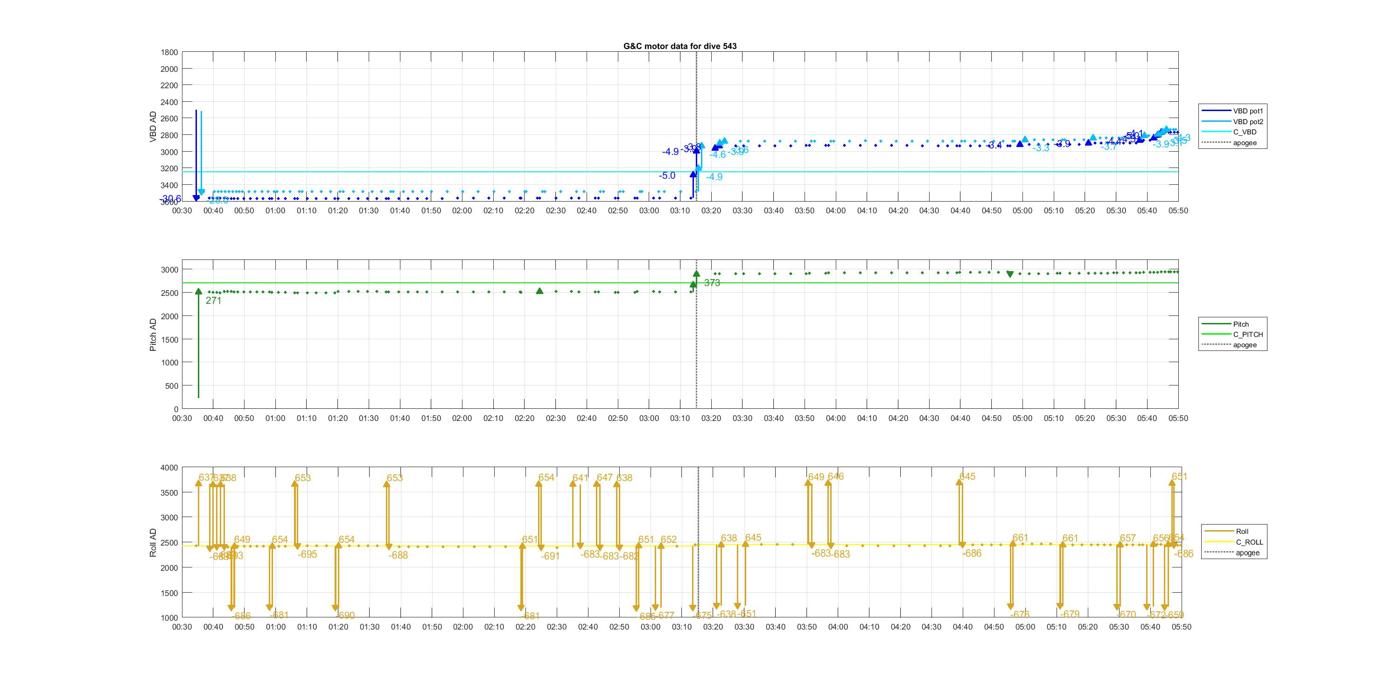Screen dimensions: 1400x693
Task: Click the '646' data label in the Roll plot
Action: pyautogui.click(x=836, y=477)
